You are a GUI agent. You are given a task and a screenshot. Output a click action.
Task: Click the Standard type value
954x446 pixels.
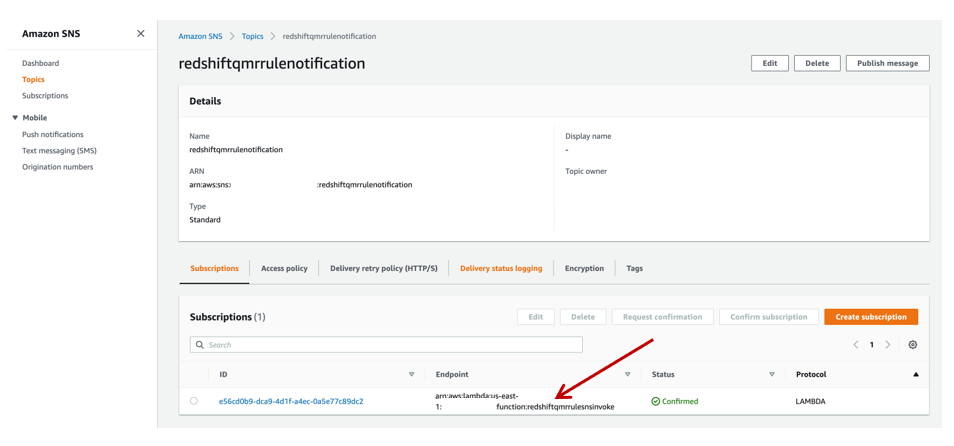(205, 220)
